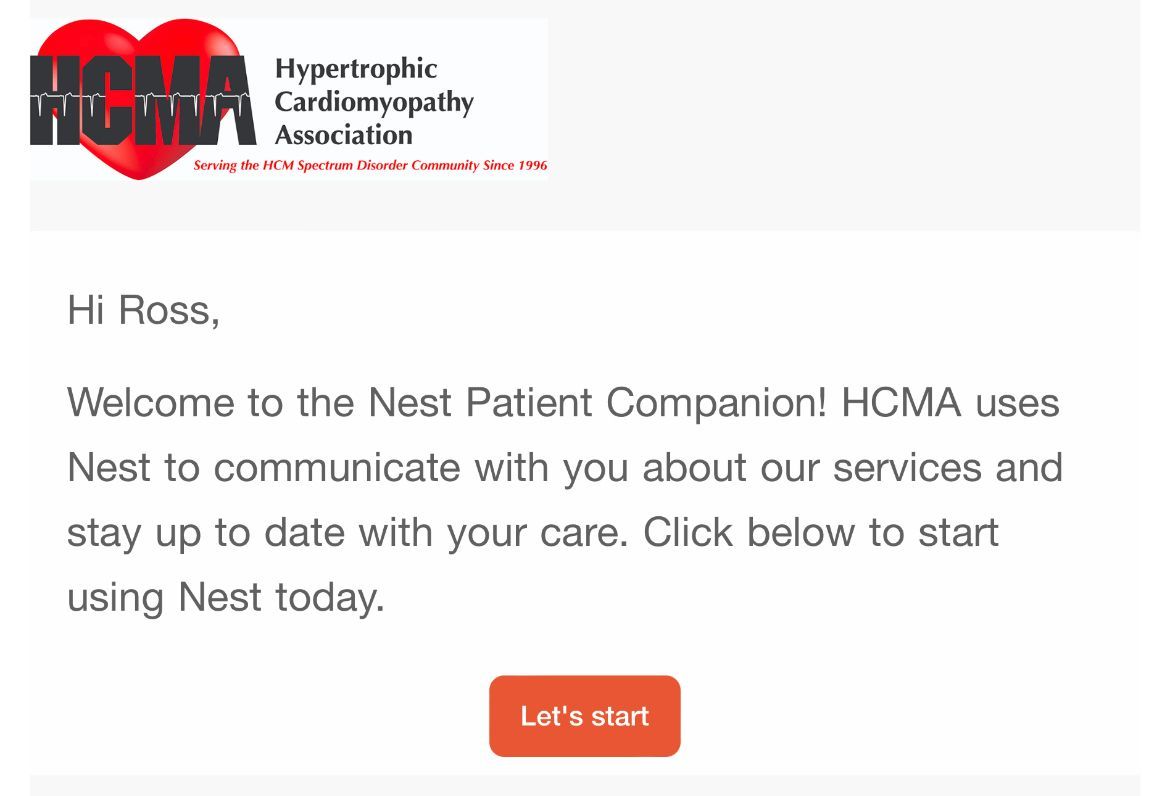Click the word "Cardiomyopathy" in the logo
The height and width of the screenshot is (796, 1170).
pyautogui.click(x=374, y=102)
